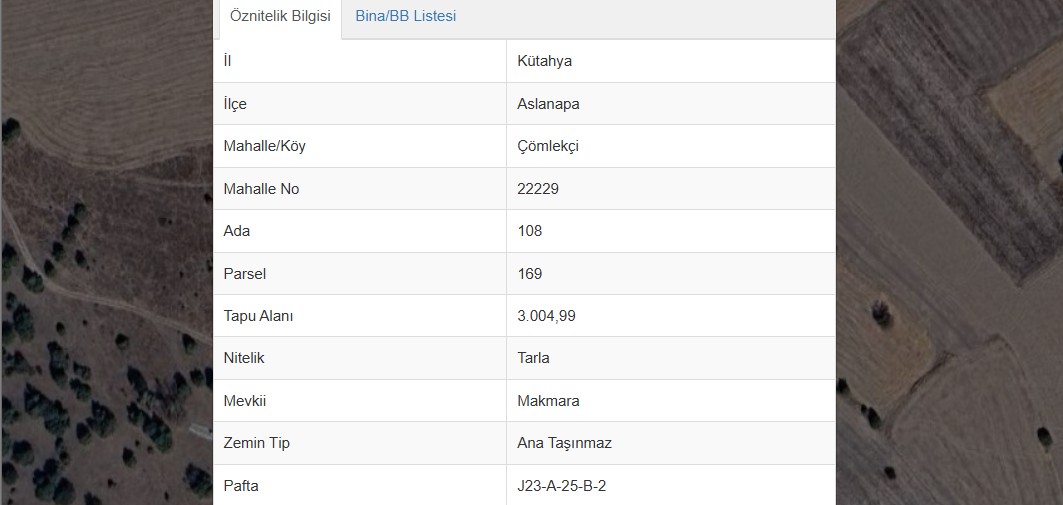The image size is (1063, 505).
Task: Switch to the Bina/BB Listesi tab
Action: [x=405, y=16]
